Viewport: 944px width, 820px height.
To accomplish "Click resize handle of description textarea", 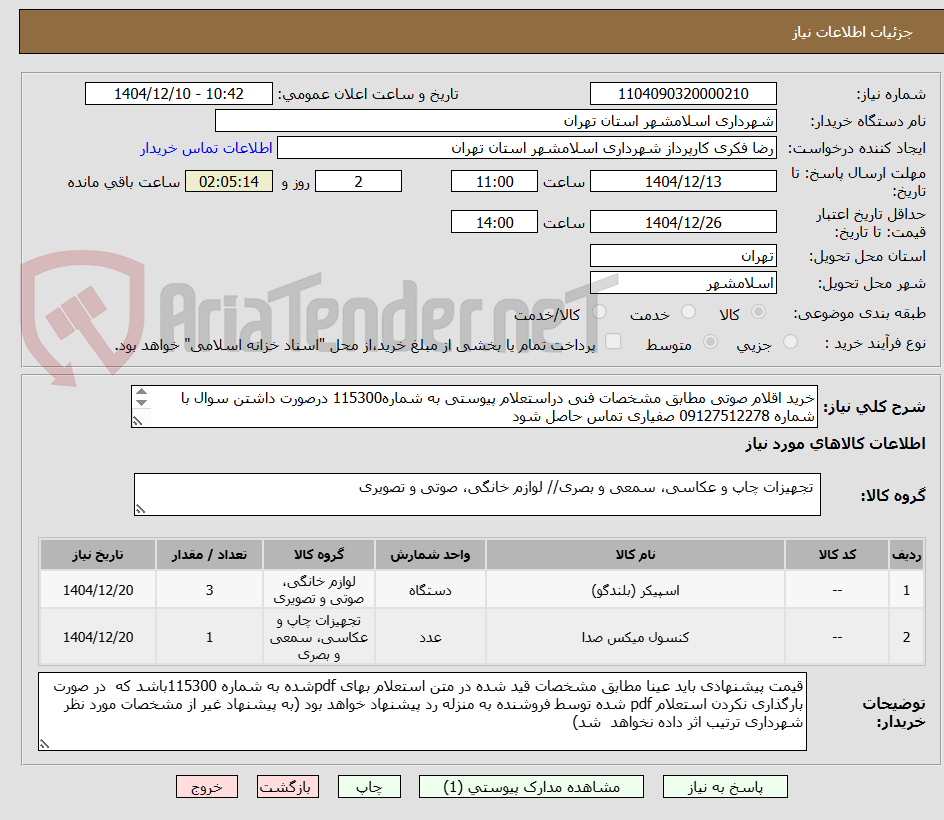I will (x=138, y=421).
